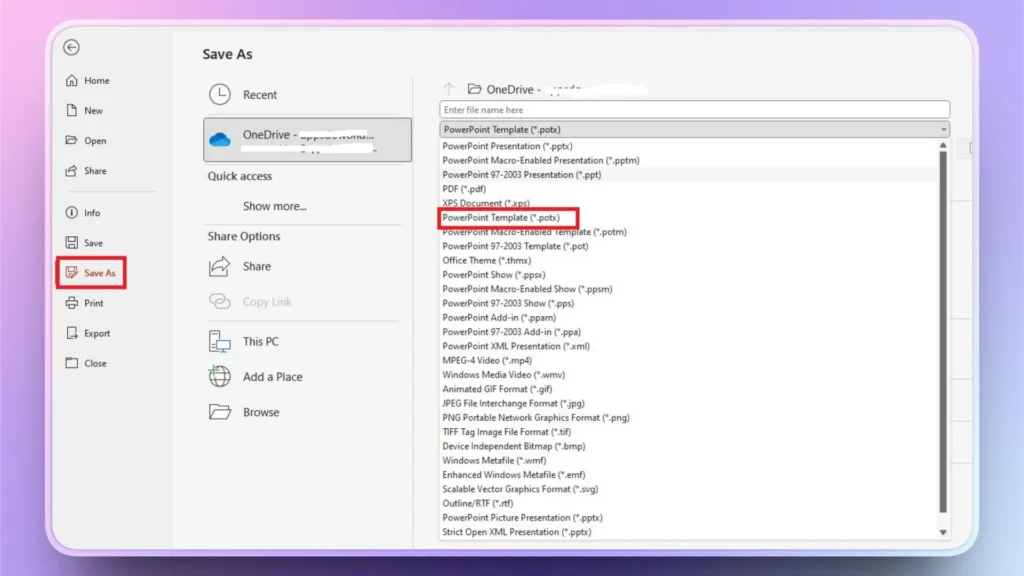The width and height of the screenshot is (1024, 576).
Task: Click the Copy Link chain icon
Action: [x=219, y=301]
